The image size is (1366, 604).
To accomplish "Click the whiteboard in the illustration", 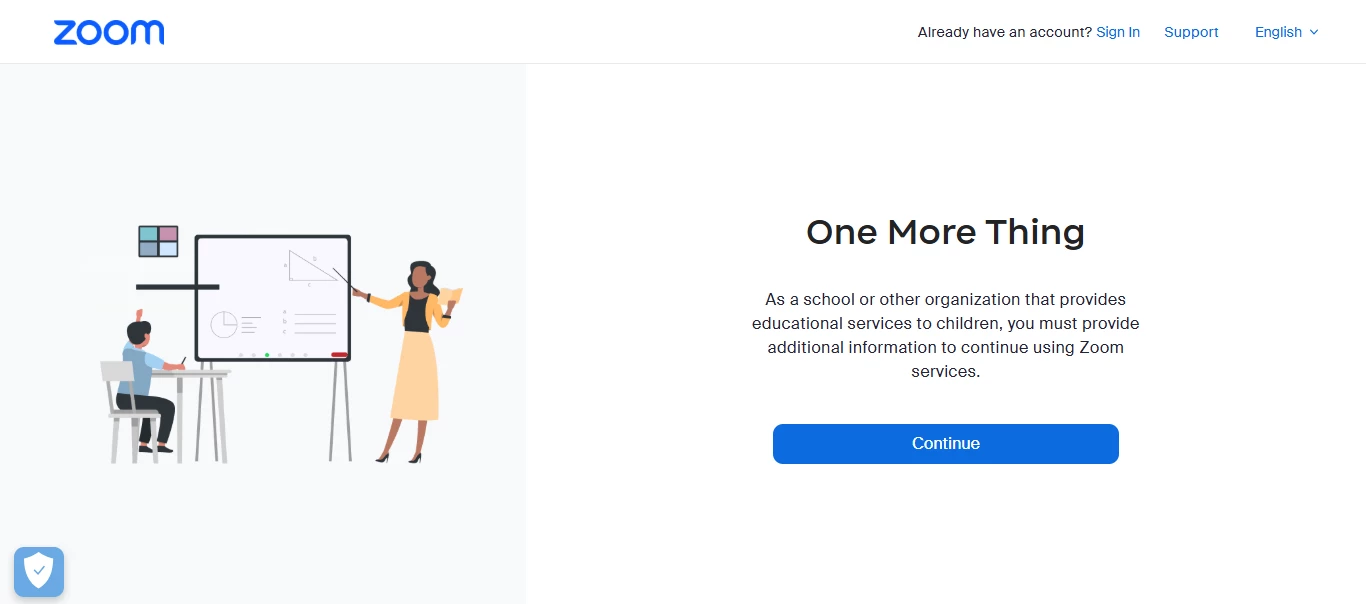I will (x=273, y=298).
